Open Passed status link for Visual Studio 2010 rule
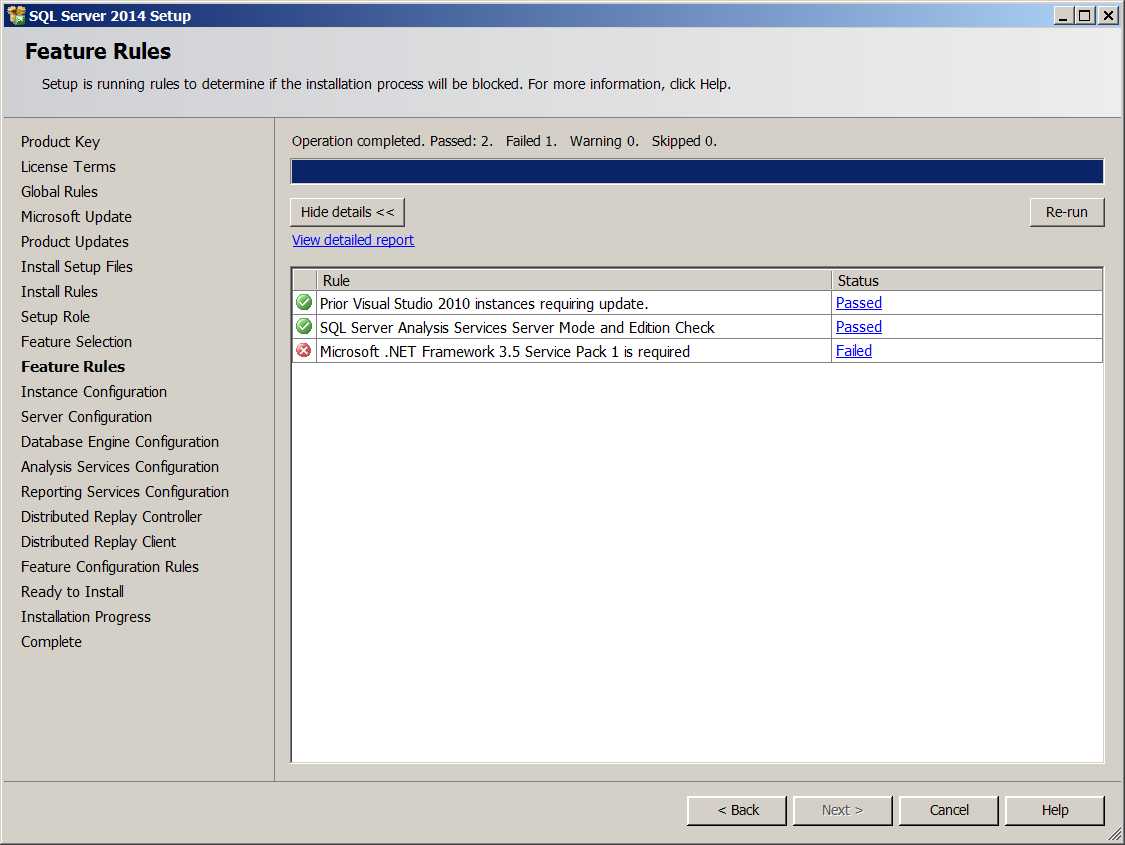 tap(859, 303)
